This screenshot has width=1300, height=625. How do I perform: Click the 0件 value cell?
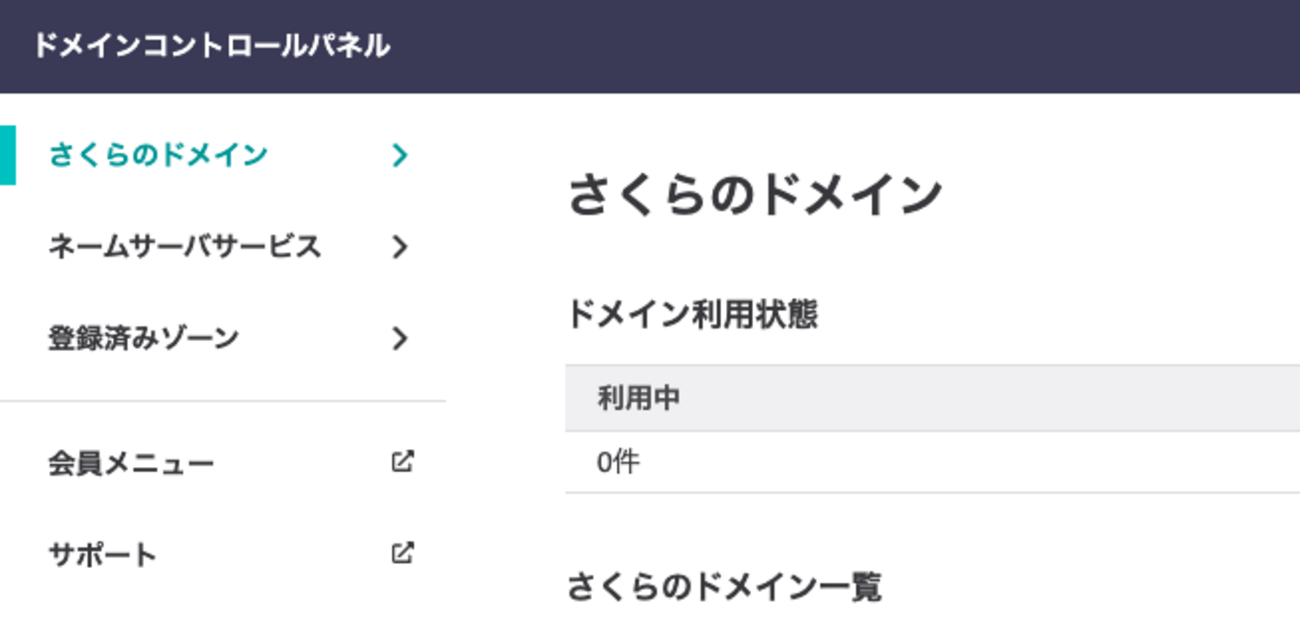932,462
